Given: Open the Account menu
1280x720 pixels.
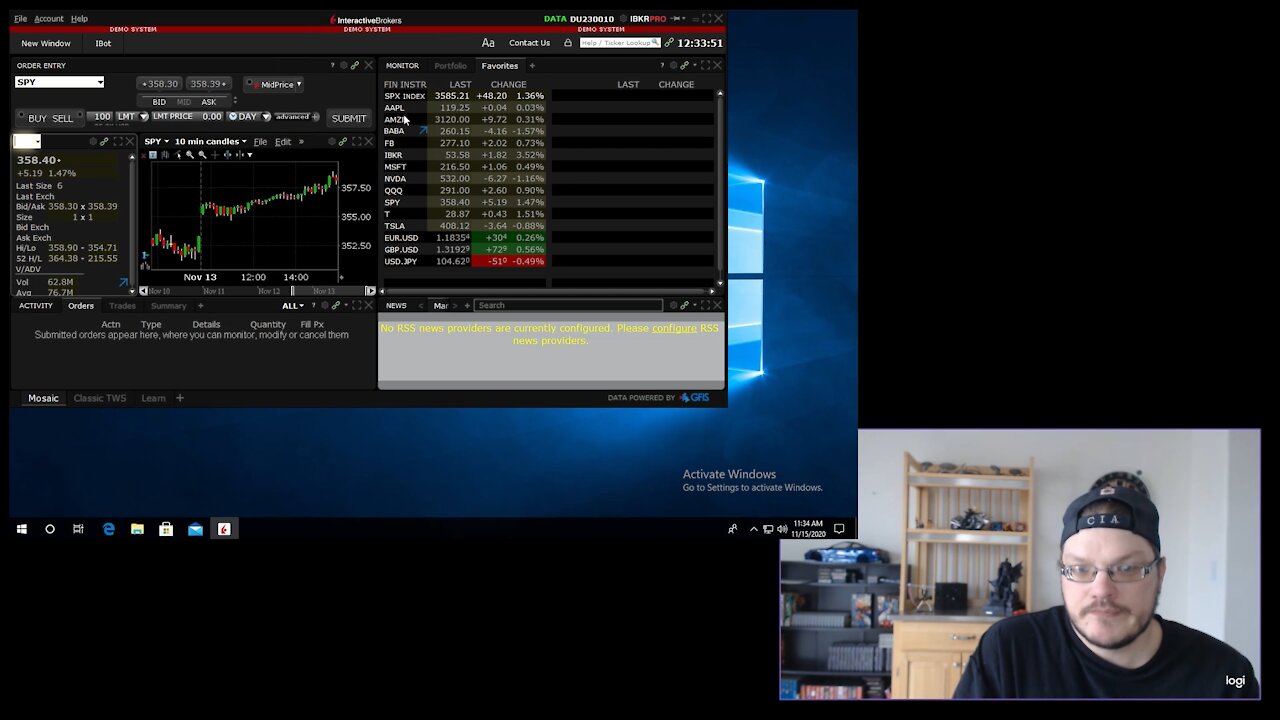Looking at the screenshot, I should coord(48,19).
